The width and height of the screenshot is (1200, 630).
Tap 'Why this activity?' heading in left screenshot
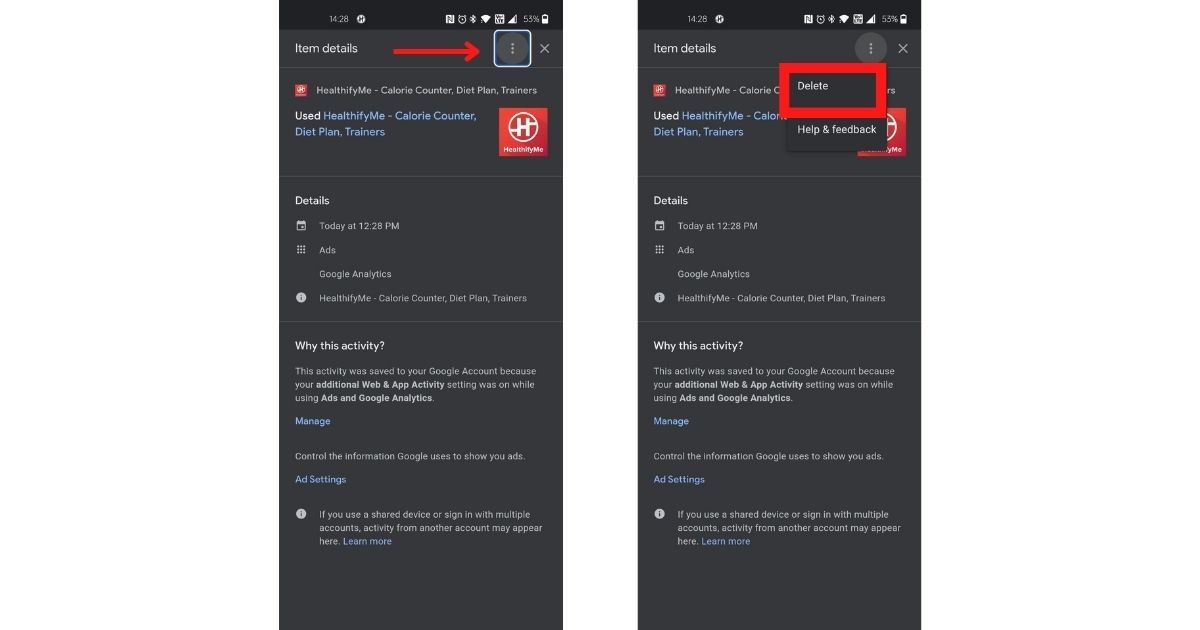tap(340, 346)
